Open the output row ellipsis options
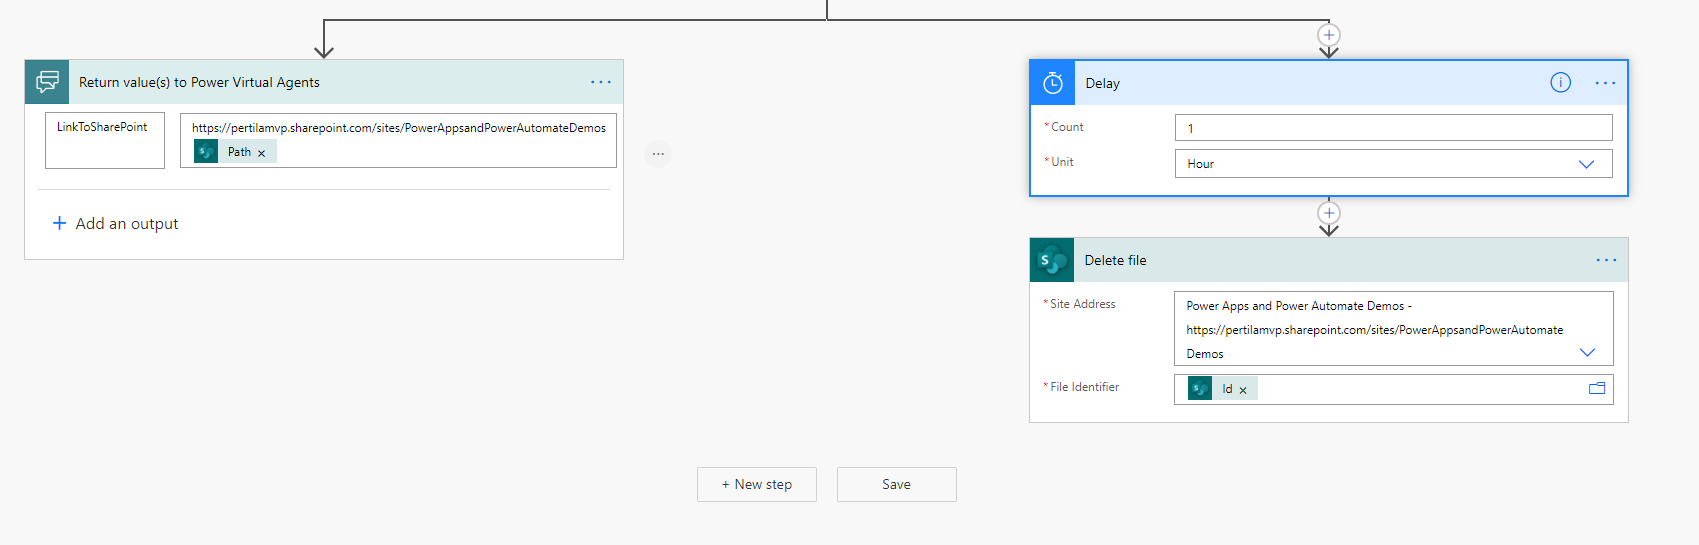This screenshot has height=545, width=1699. click(x=658, y=154)
